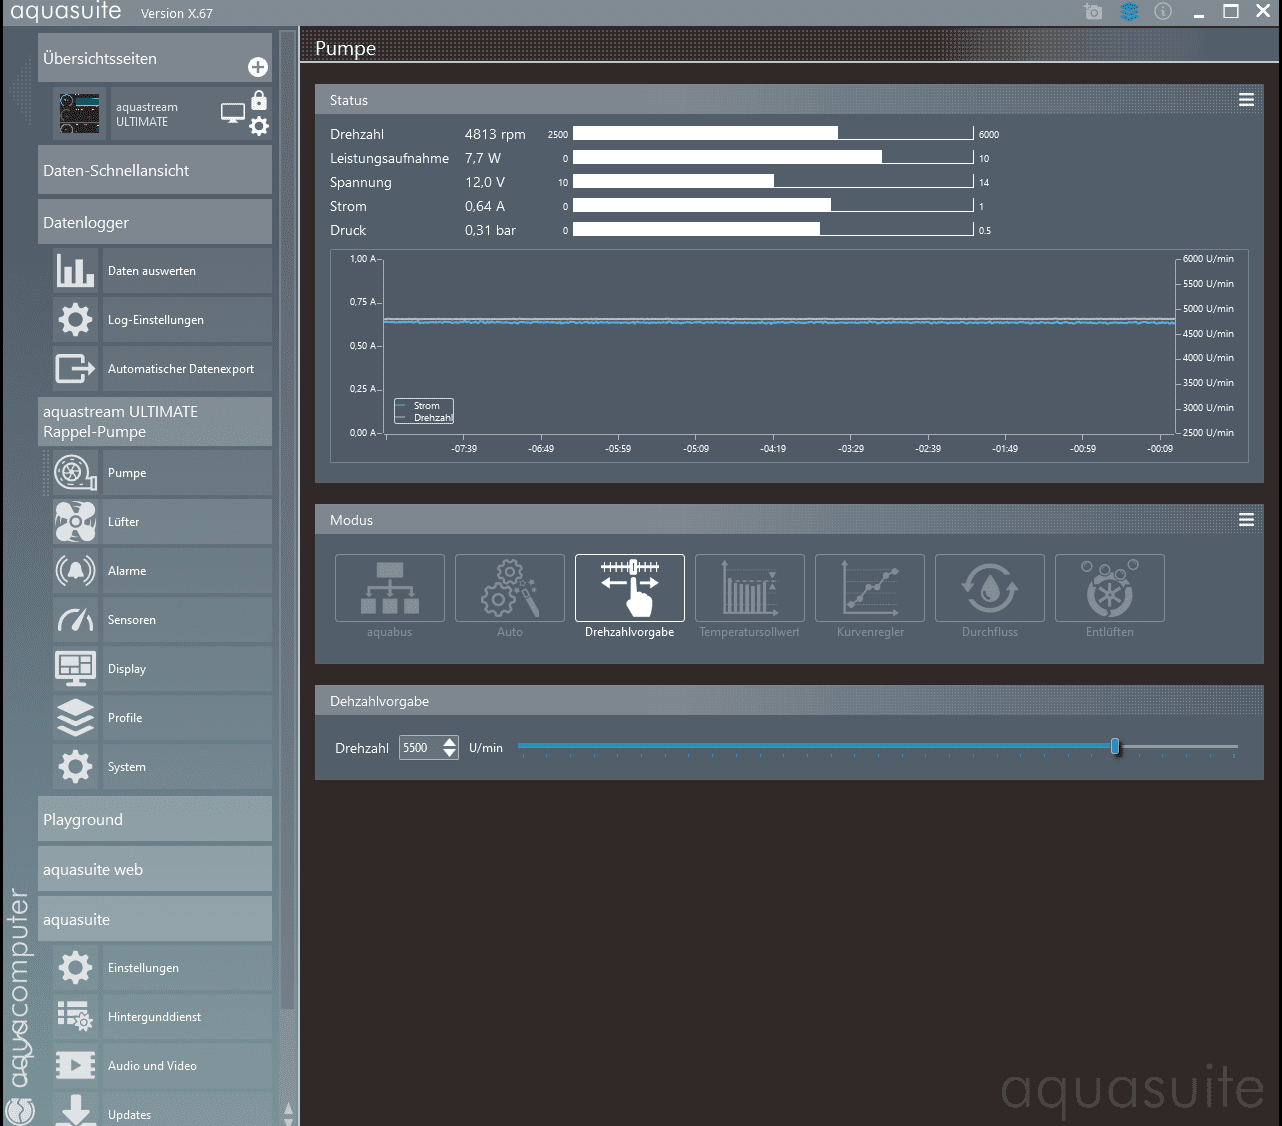Image resolution: width=1282 pixels, height=1126 pixels.
Task: Expand the Playground section
Action: tap(155, 819)
